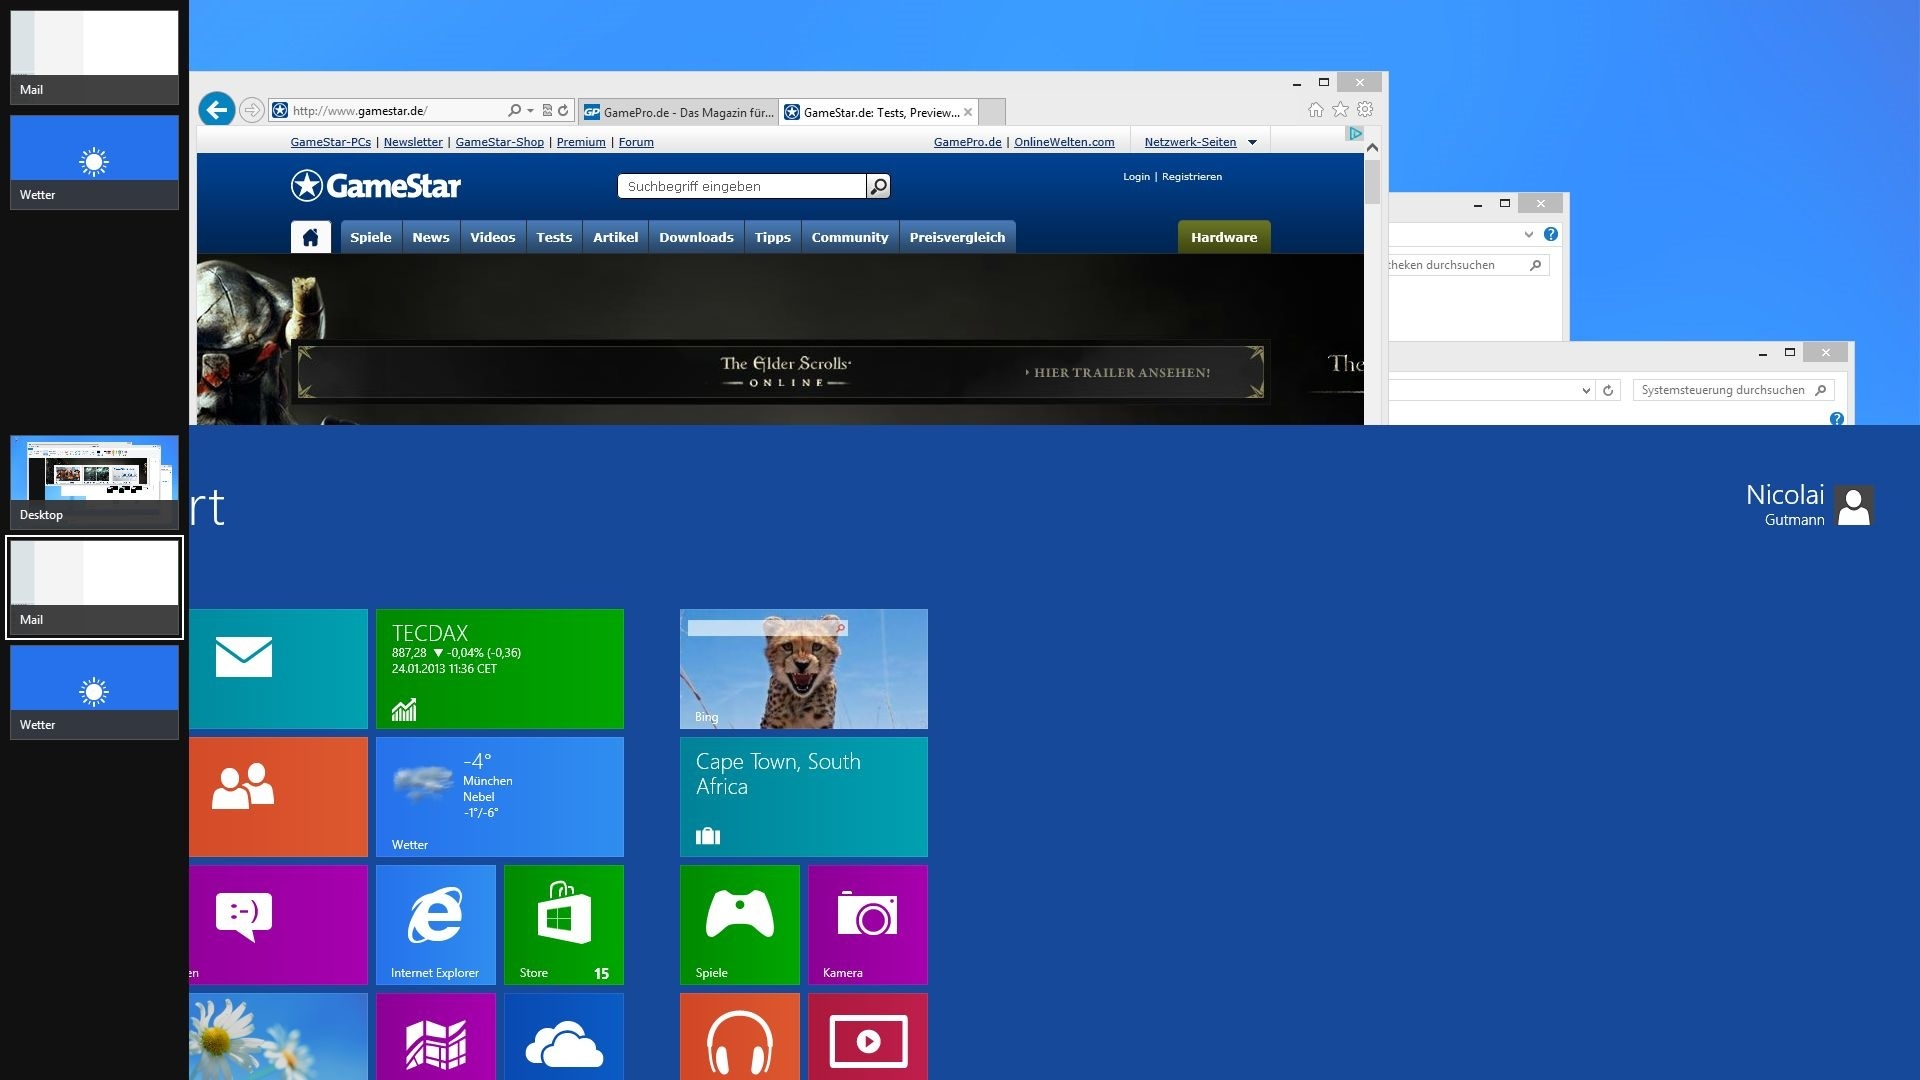Open the Wetter tile showing München weather
Viewport: 1920px width, 1080px height.
pos(501,797)
